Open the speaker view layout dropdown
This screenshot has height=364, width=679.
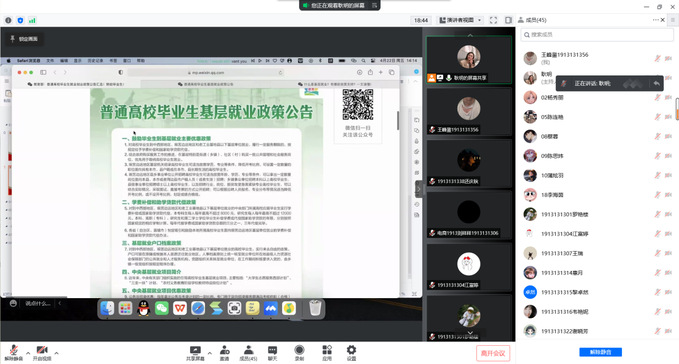tap(460, 20)
